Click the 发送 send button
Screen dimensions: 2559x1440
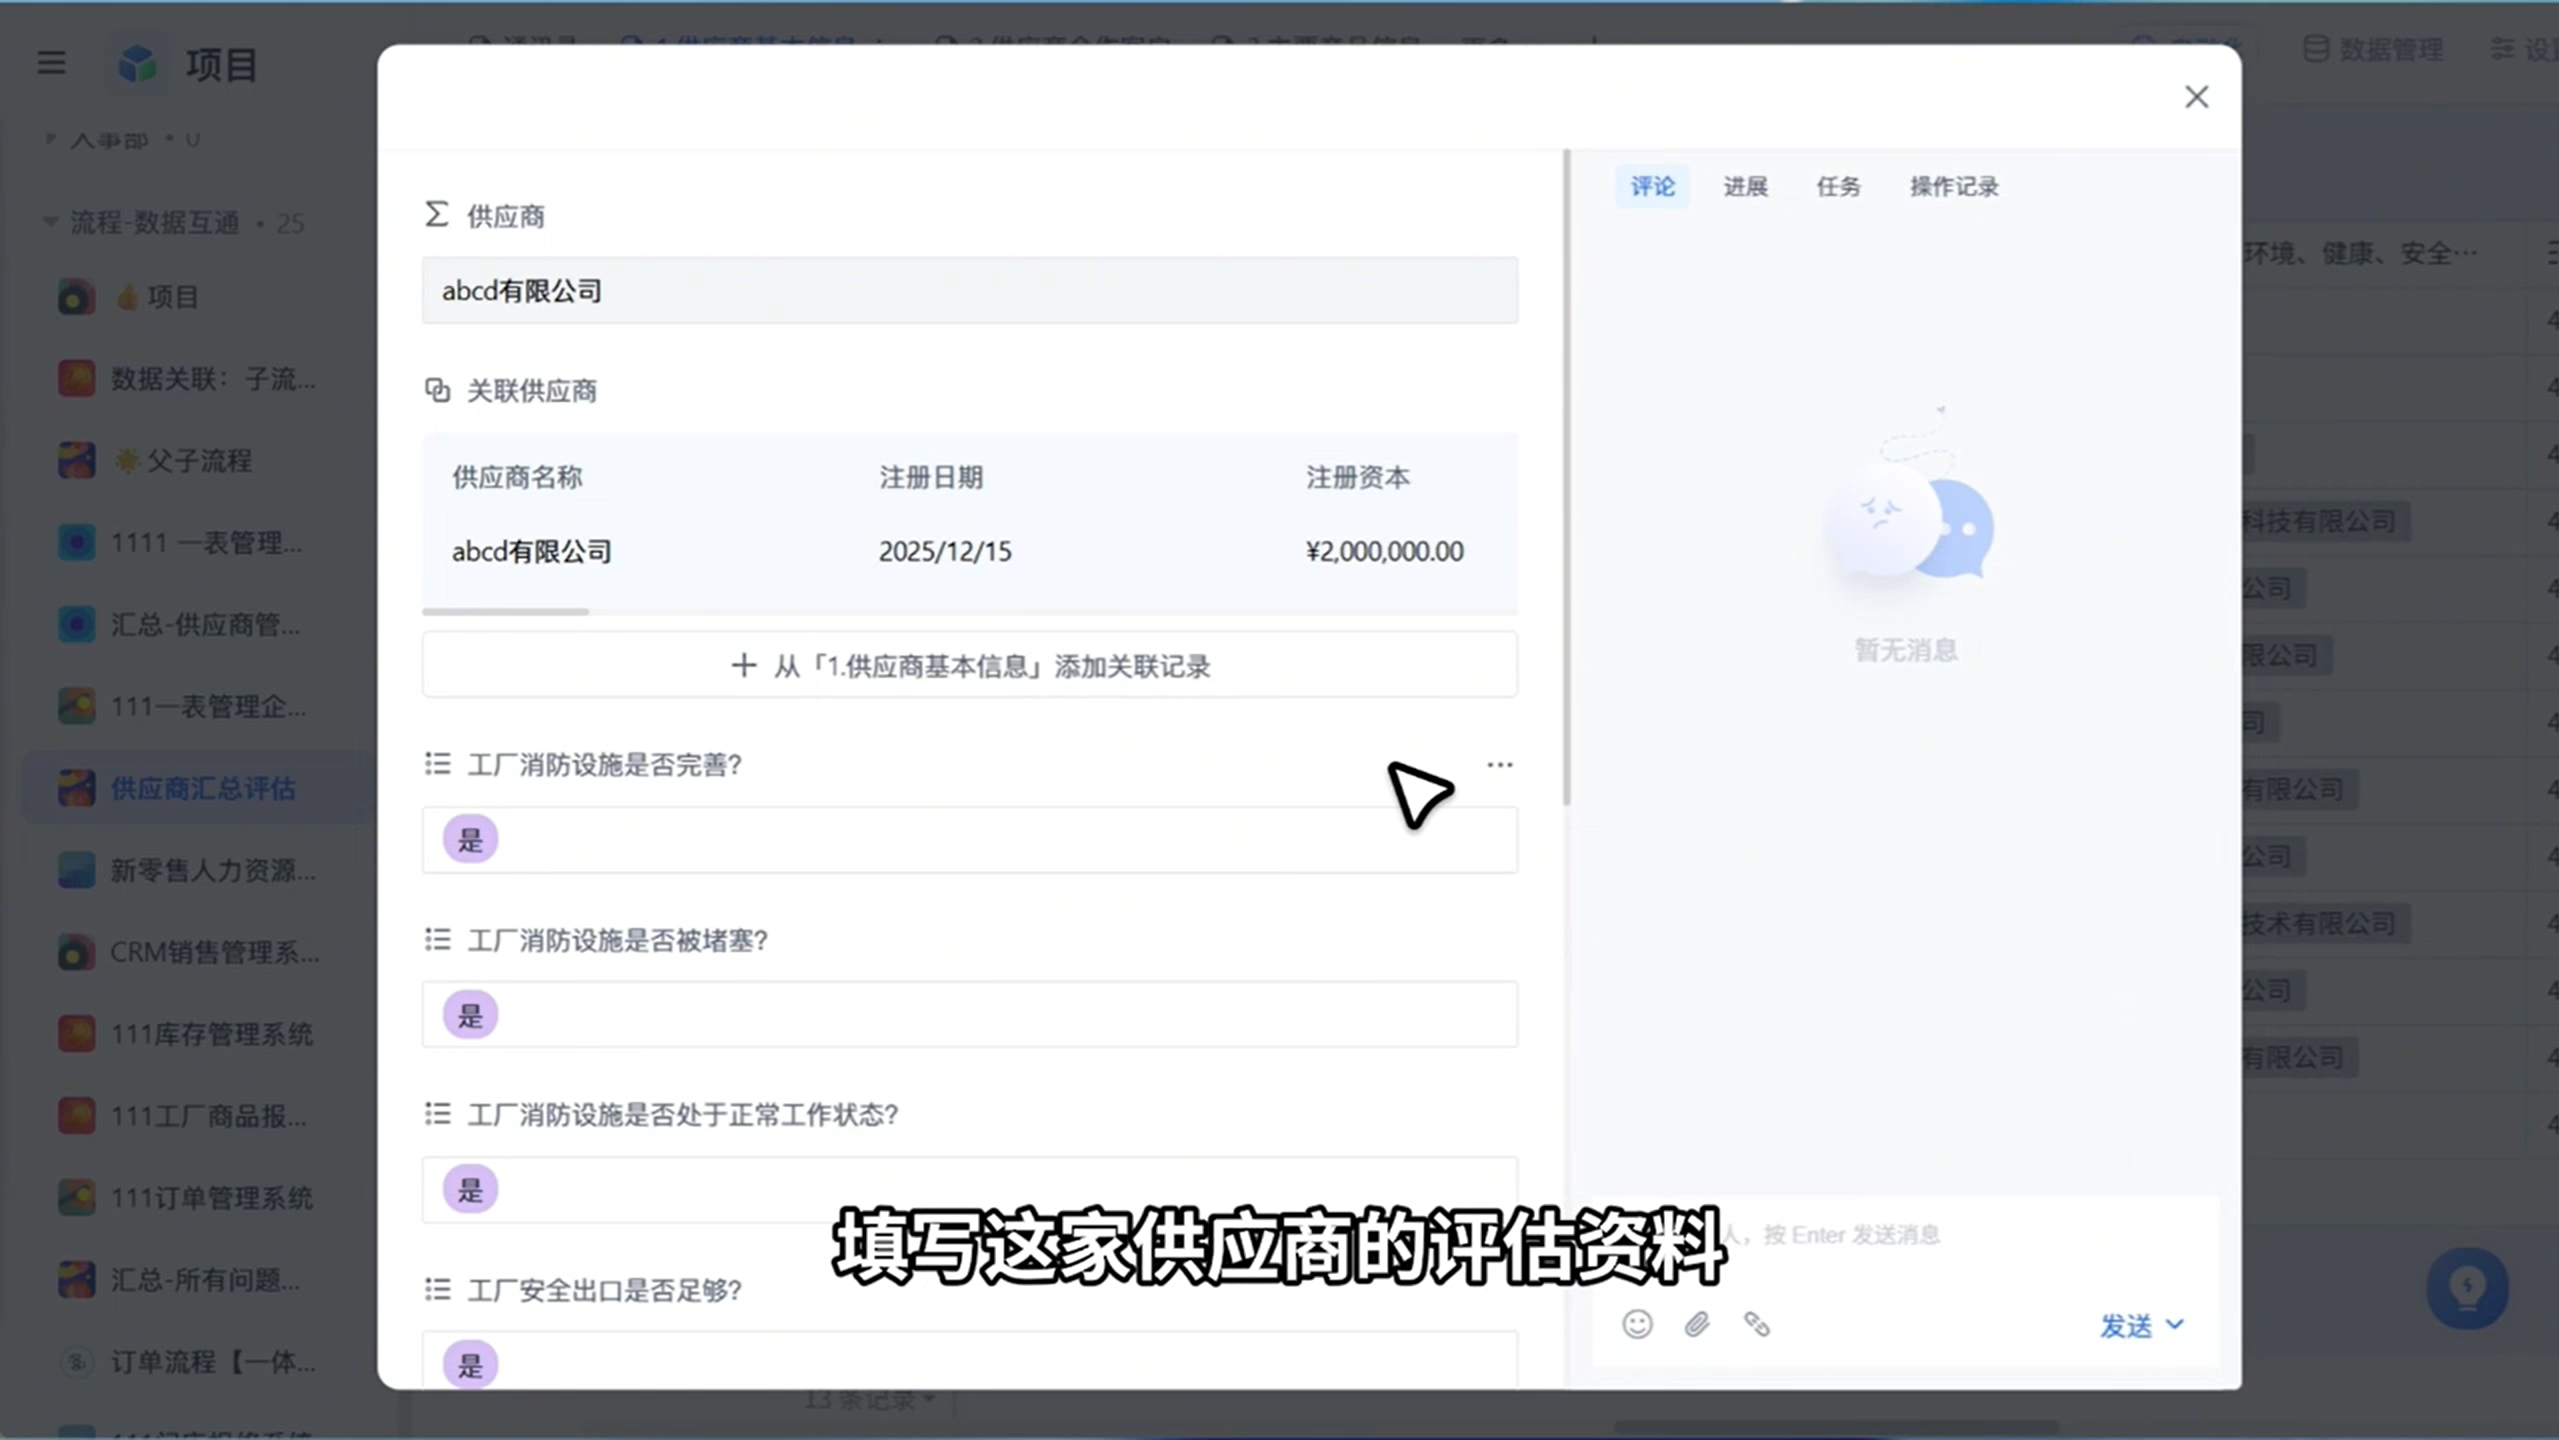click(x=2126, y=1327)
